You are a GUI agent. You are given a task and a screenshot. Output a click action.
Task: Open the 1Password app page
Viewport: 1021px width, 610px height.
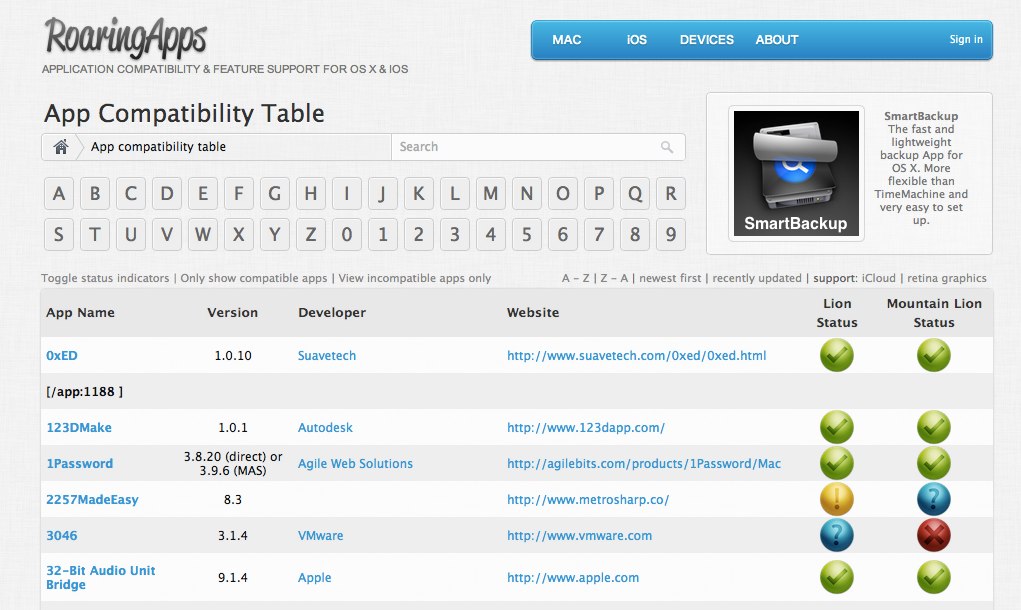tap(79, 464)
